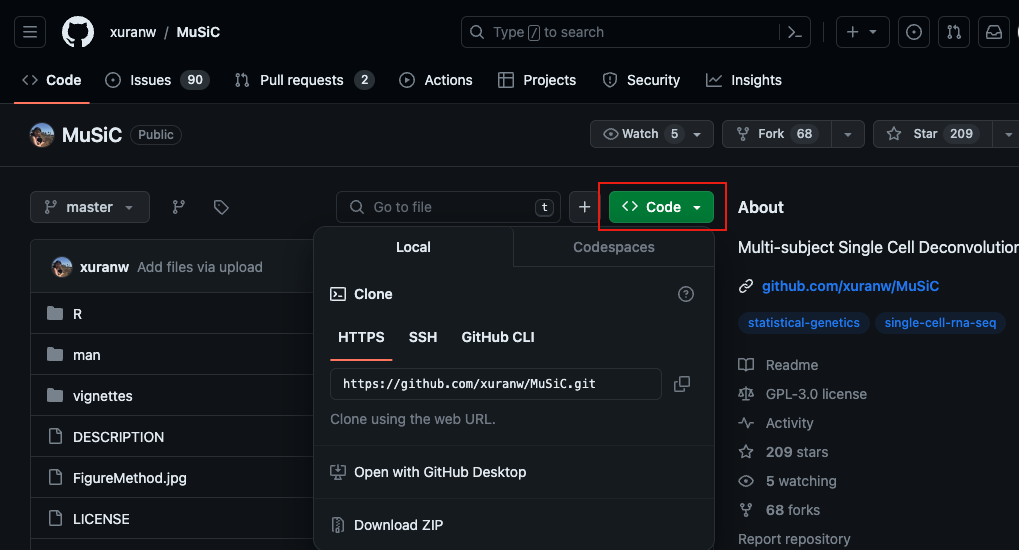Click Open with GitHub Desktop
Image resolution: width=1019 pixels, height=550 pixels.
click(440, 472)
